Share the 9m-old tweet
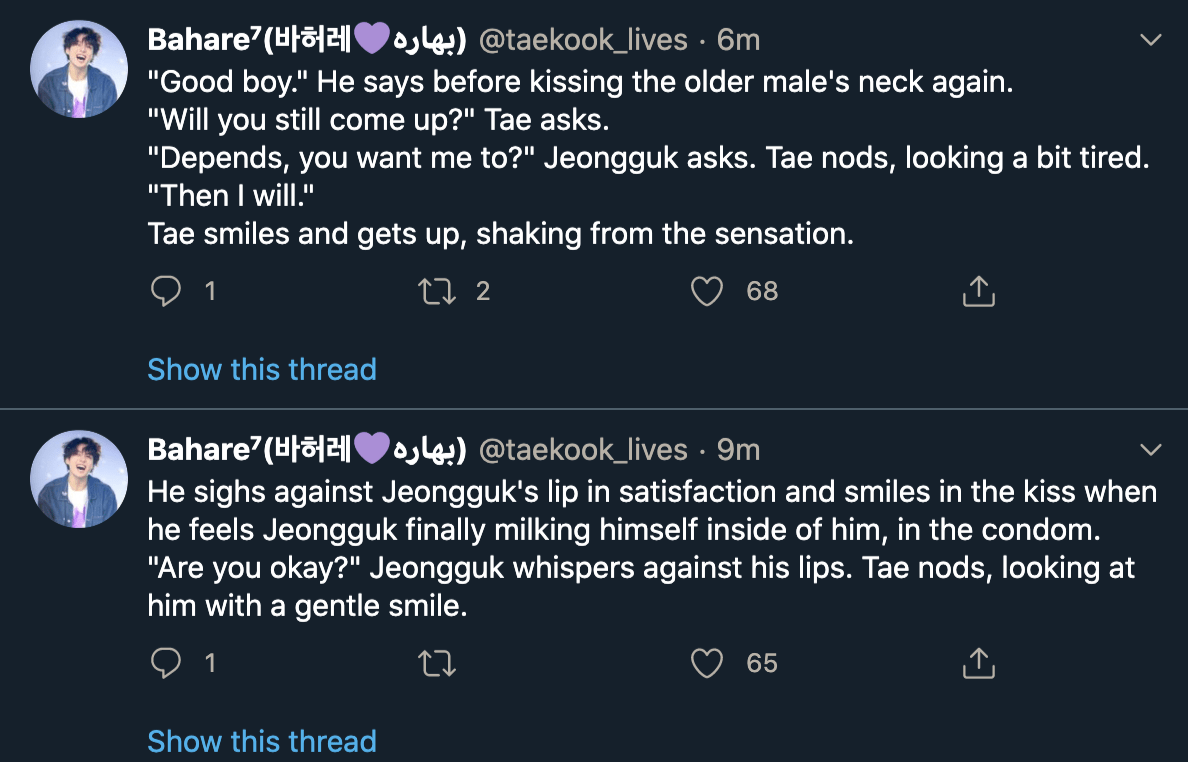This screenshot has height=762, width=1188. pyautogui.click(x=978, y=663)
